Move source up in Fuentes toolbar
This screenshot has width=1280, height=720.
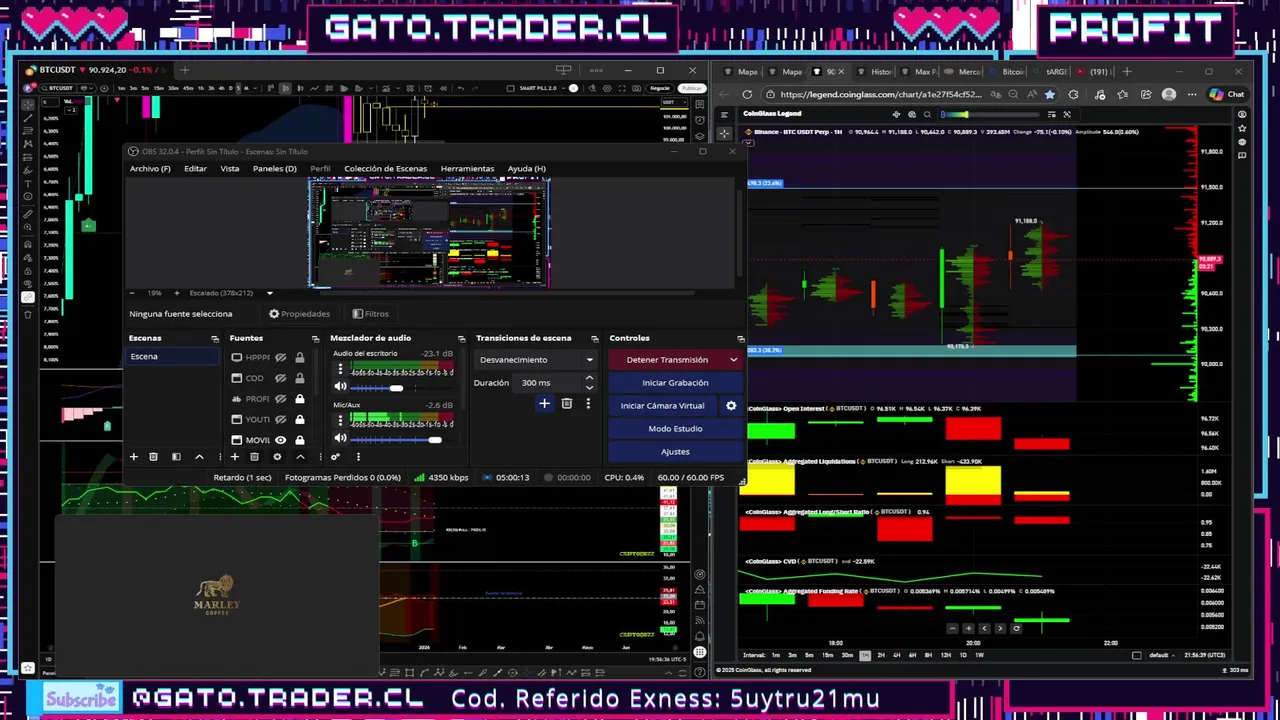coord(300,457)
